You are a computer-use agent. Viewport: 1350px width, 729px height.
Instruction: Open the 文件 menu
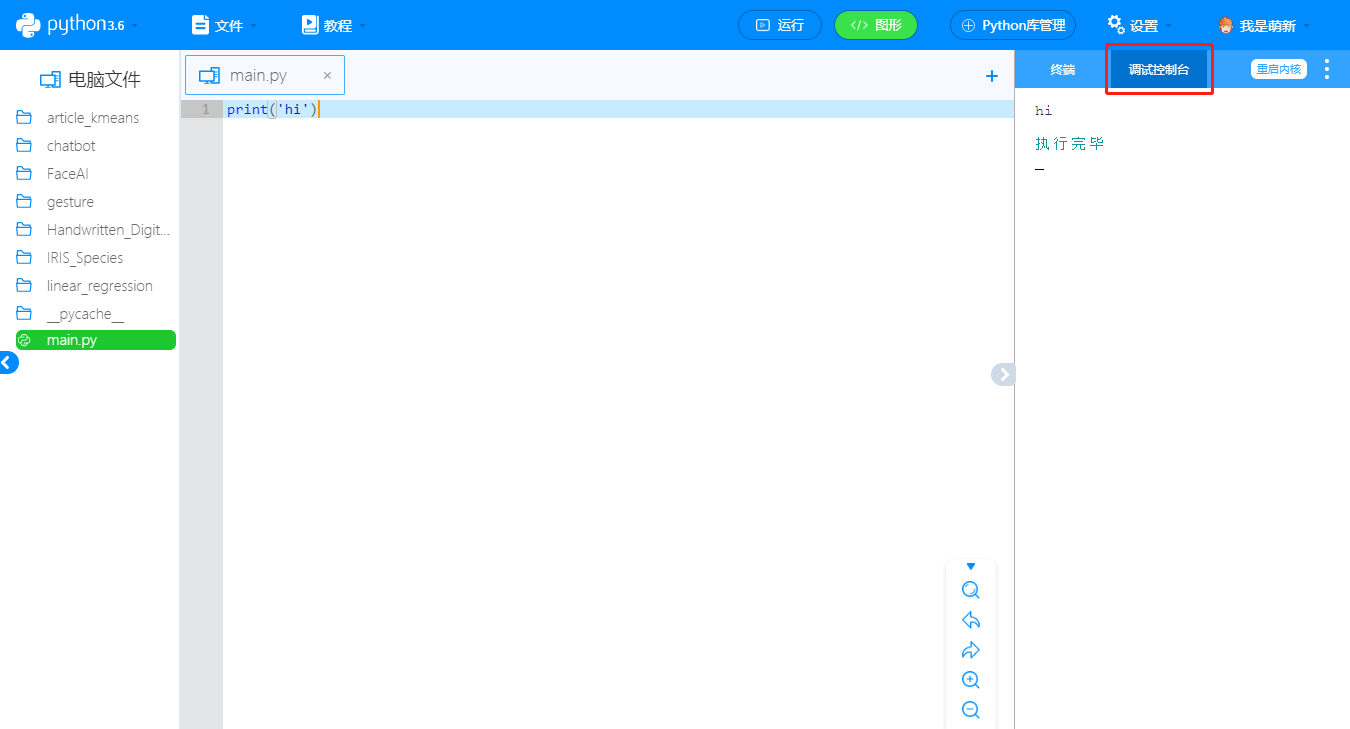[224, 25]
